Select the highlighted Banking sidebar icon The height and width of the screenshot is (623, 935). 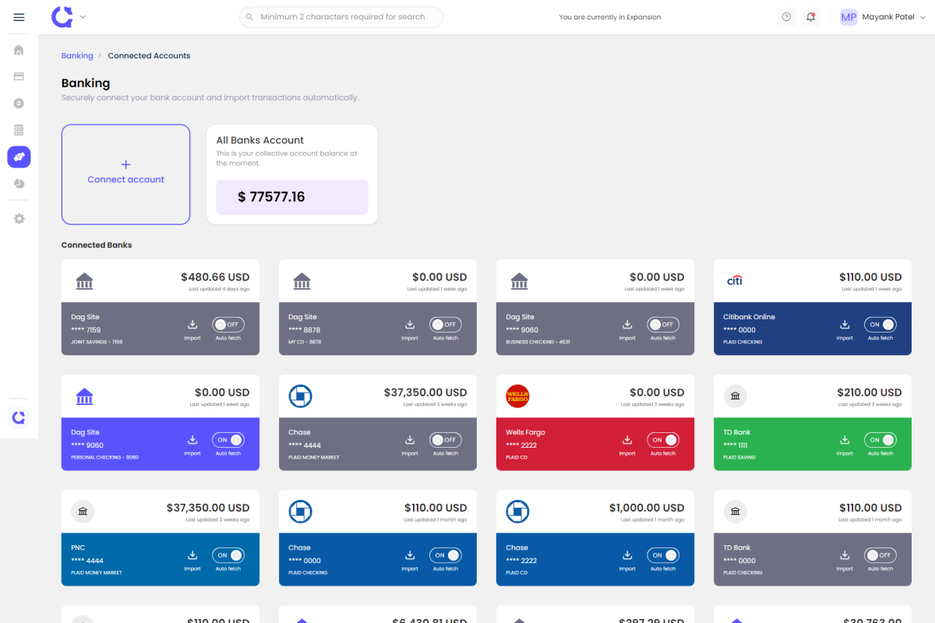tap(18, 157)
